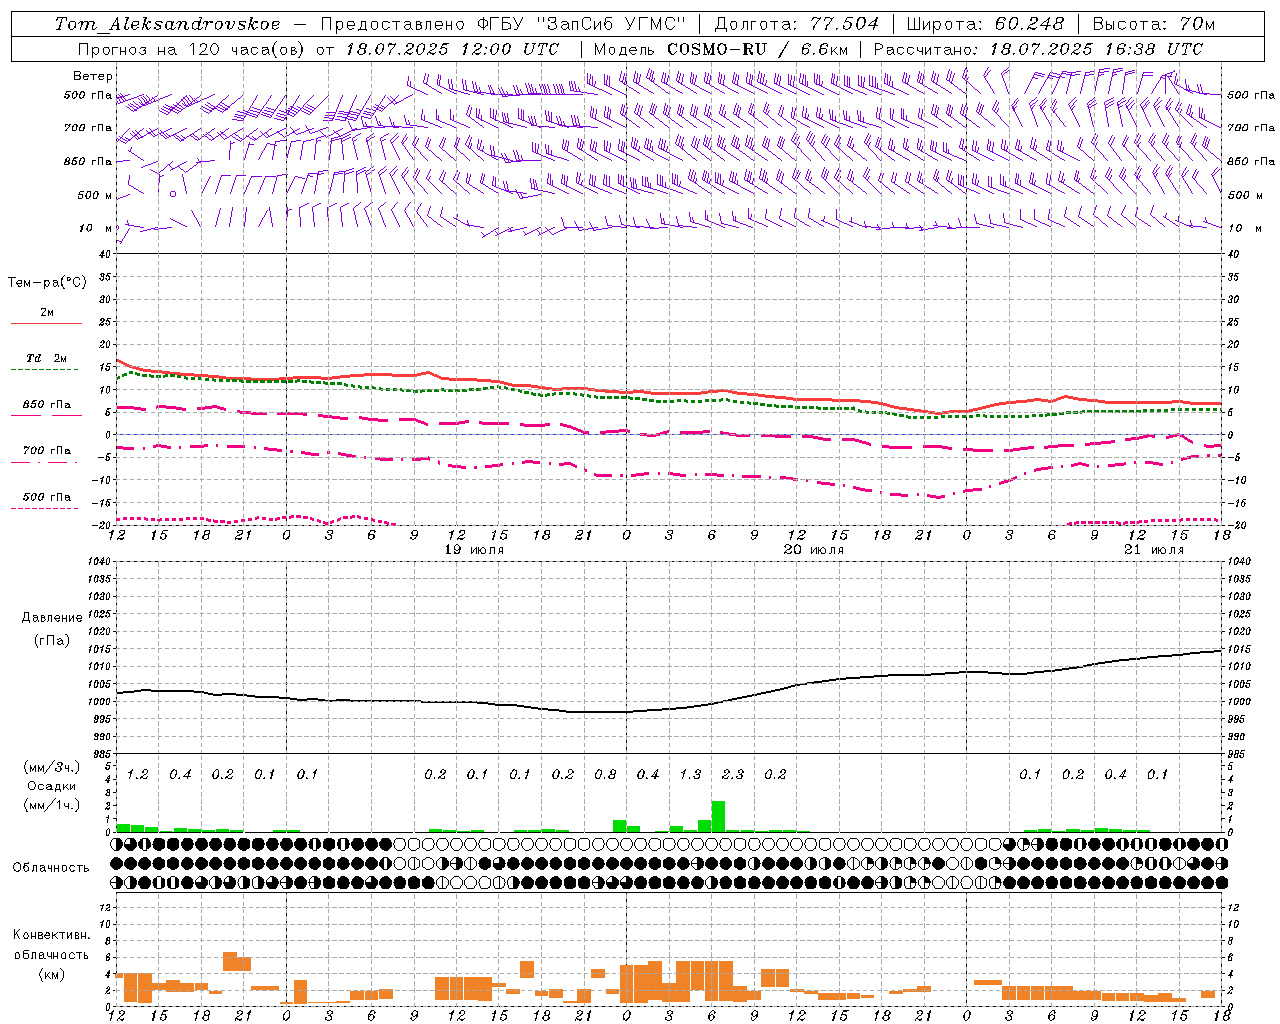Click the 21 июля date label
The height and width of the screenshot is (1024, 1280).
1154,550
